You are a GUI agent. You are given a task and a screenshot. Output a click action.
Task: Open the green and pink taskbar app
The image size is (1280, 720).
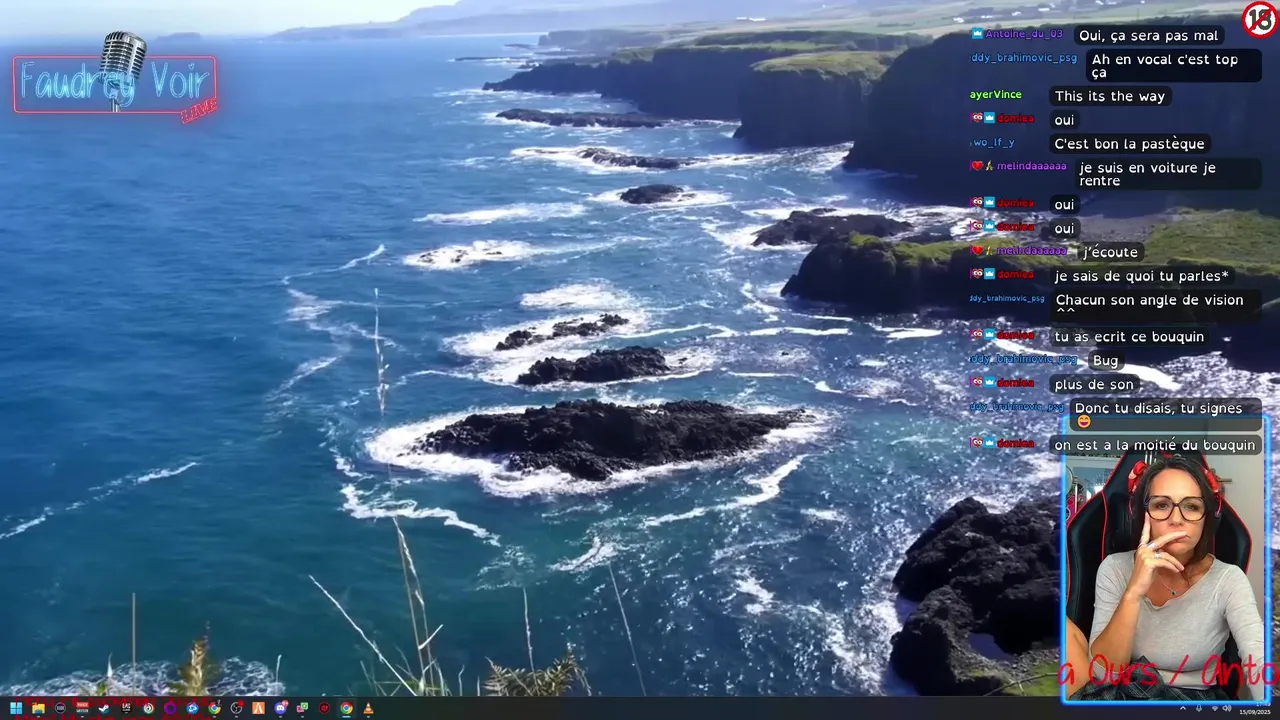302,708
